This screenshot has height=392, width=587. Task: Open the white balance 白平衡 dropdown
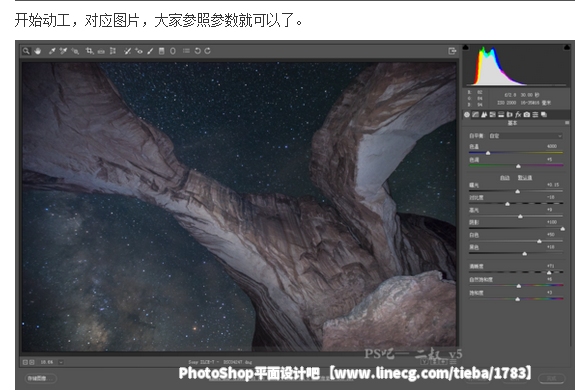[x=526, y=136]
